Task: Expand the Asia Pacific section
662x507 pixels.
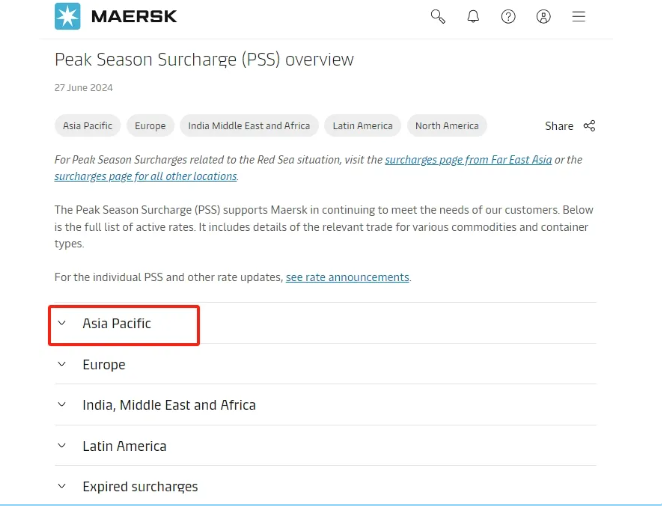Action: pyautogui.click(x=117, y=324)
